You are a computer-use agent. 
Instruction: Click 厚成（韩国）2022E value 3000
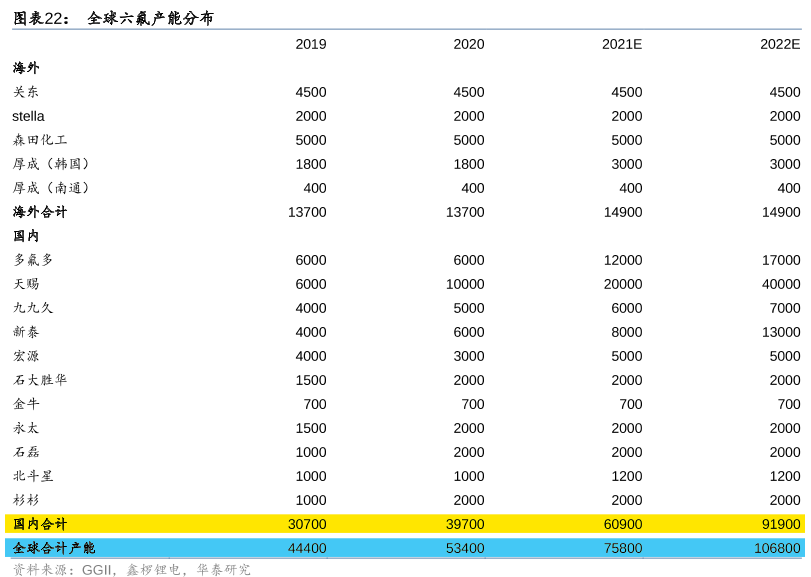tap(785, 164)
